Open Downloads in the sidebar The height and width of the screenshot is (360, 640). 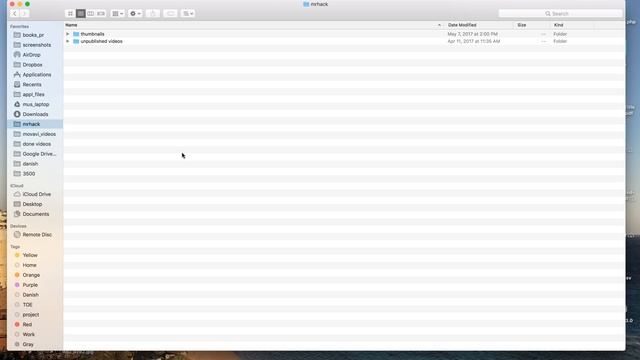tap(35, 114)
